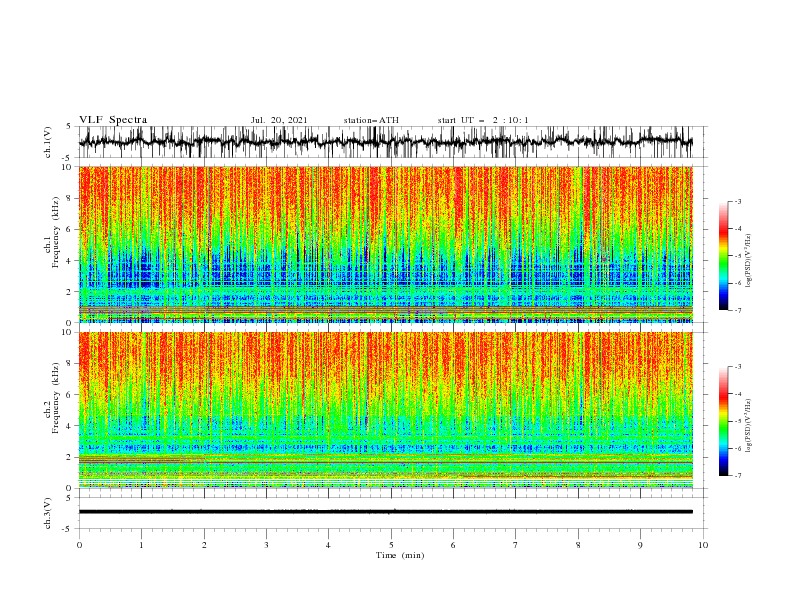
Task: Click lower colorbar 'log(PSD)(V²/Hz)' label
Action: [x=749, y=426]
